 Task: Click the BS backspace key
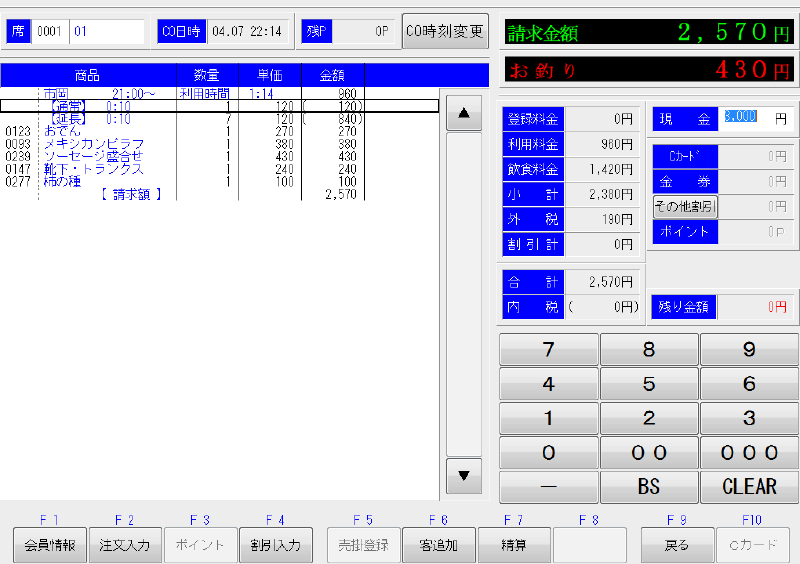coord(649,487)
